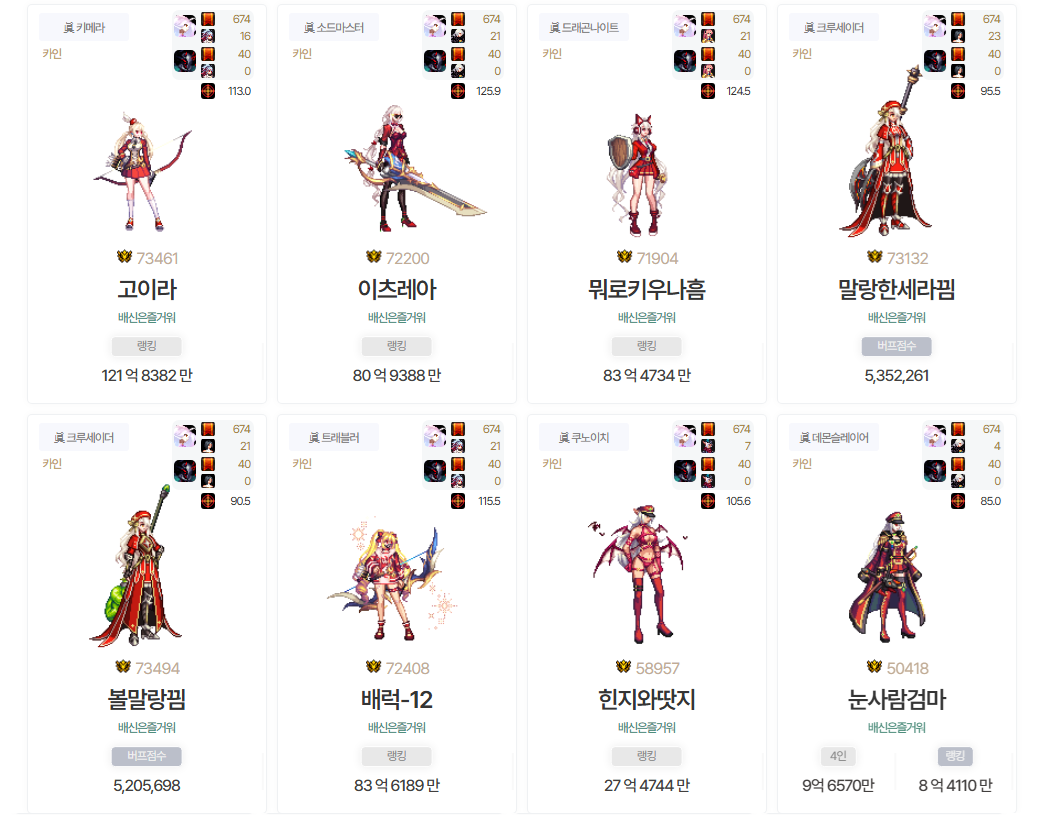1042x815 pixels.
Task: Open the 이츠레아 character name link
Action: click(x=397, y=289)
